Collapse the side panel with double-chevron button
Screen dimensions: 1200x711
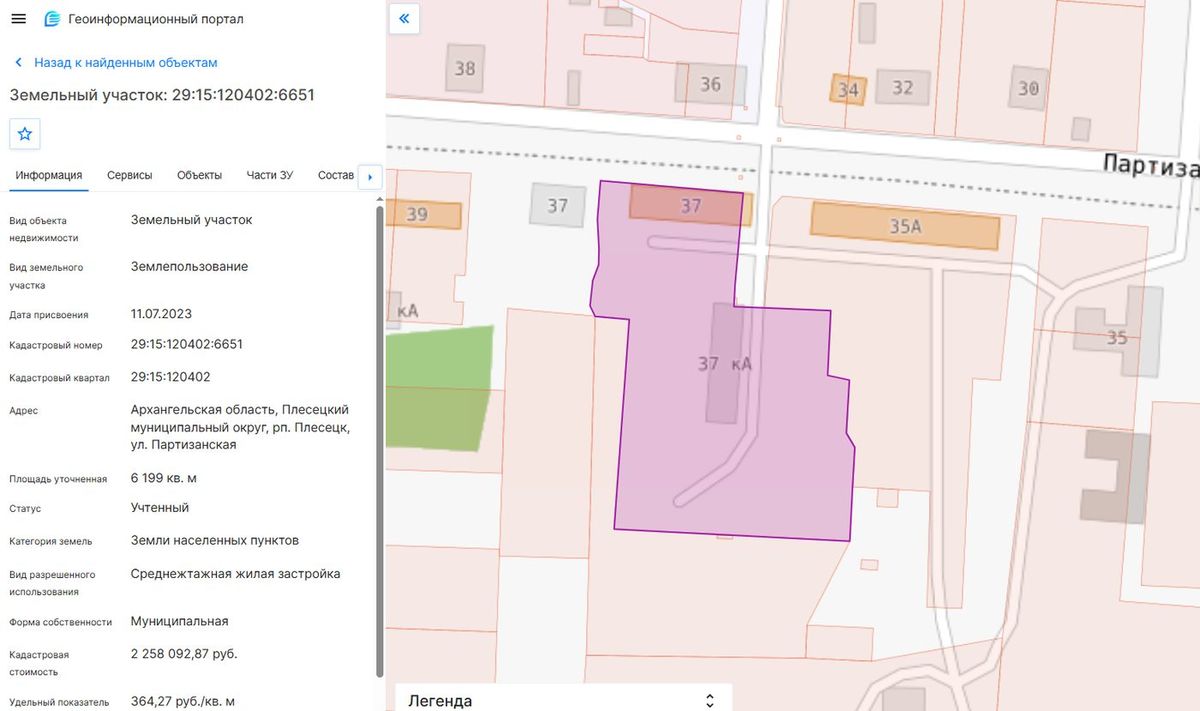404,18
